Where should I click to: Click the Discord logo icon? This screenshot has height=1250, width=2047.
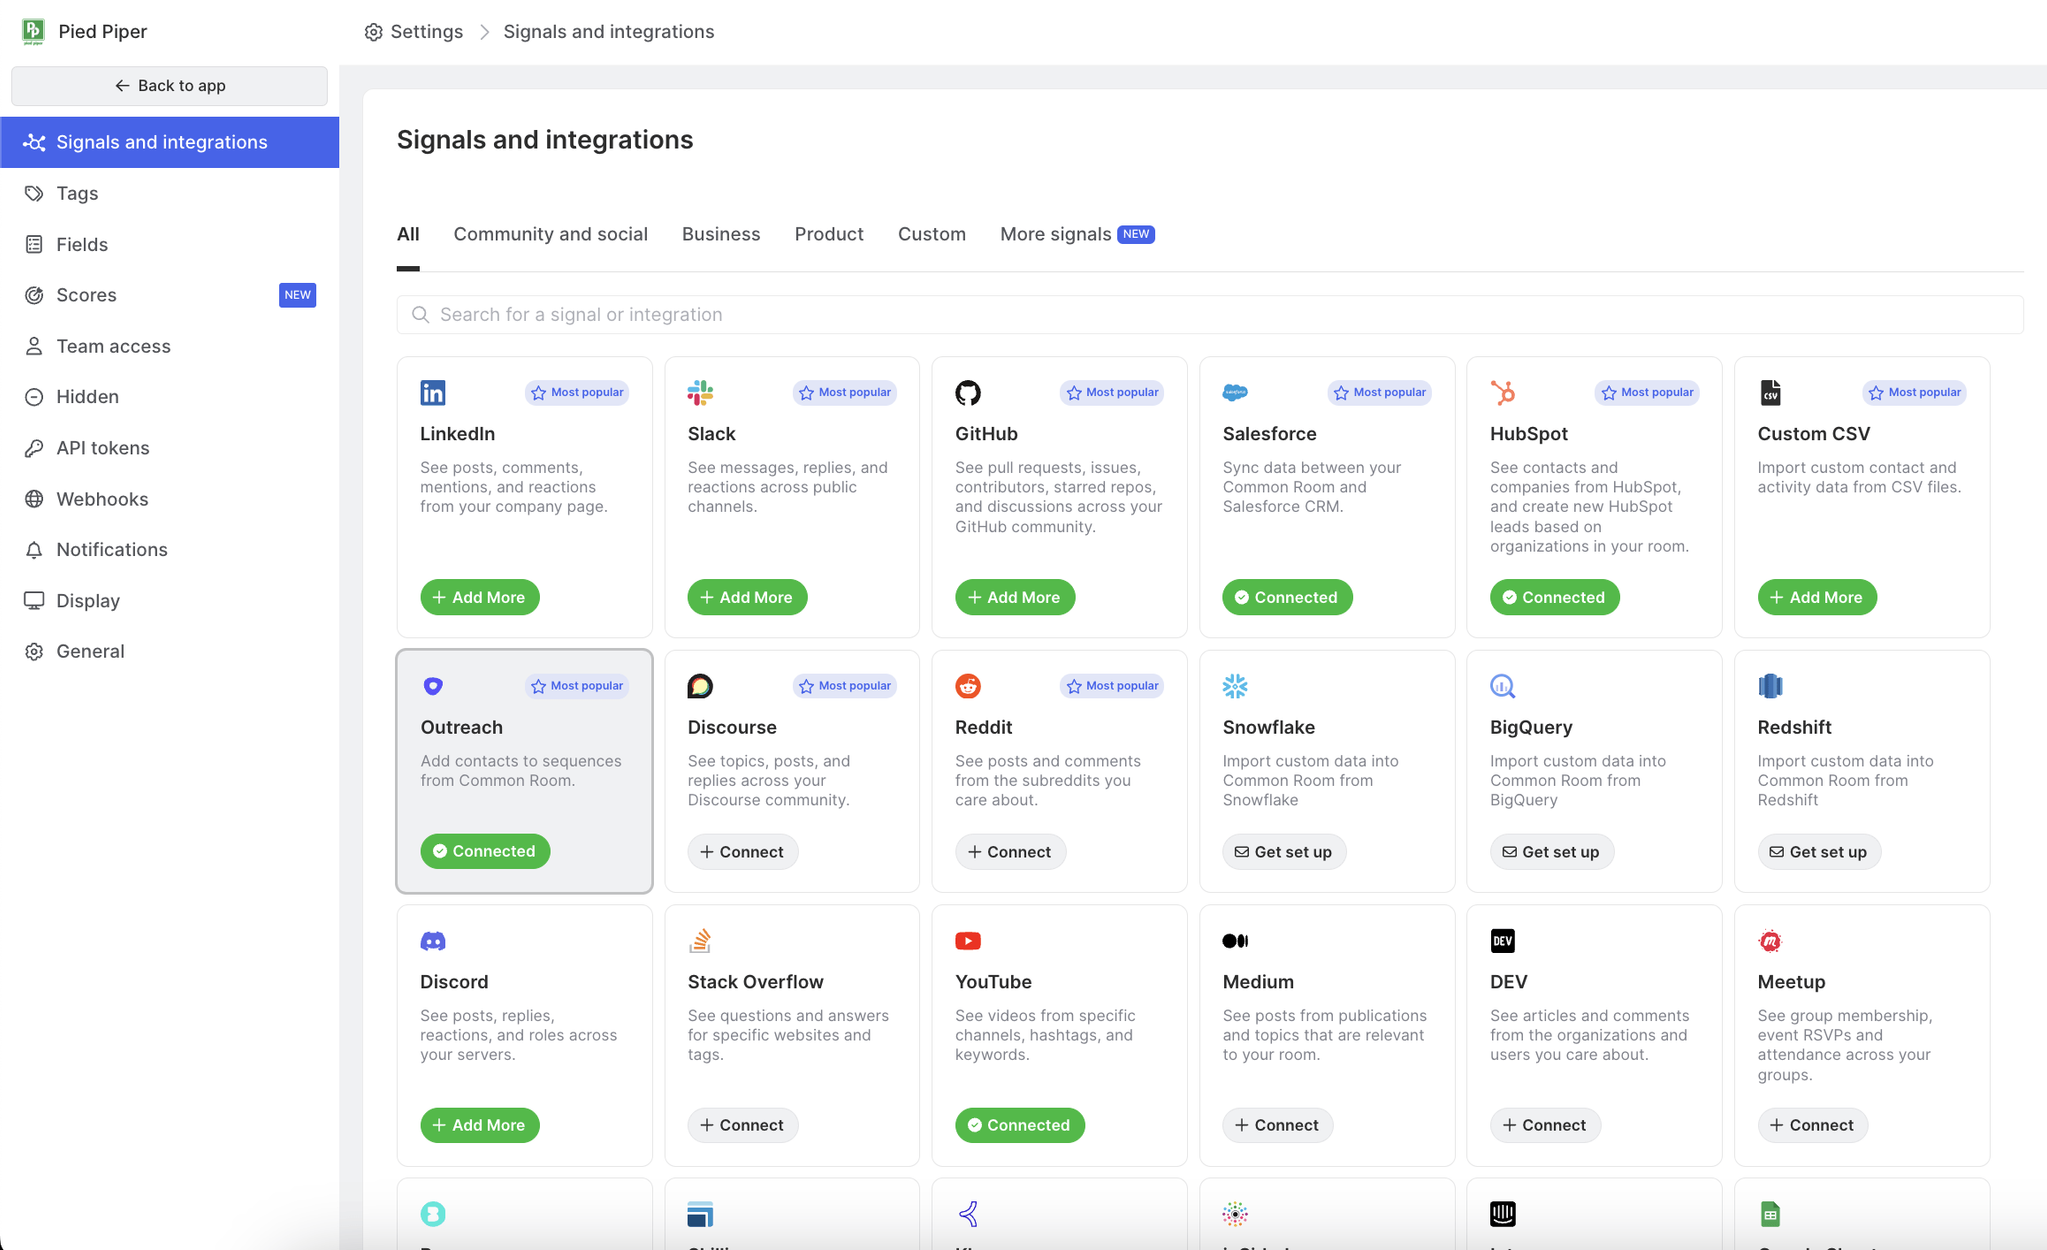point(433,941)
